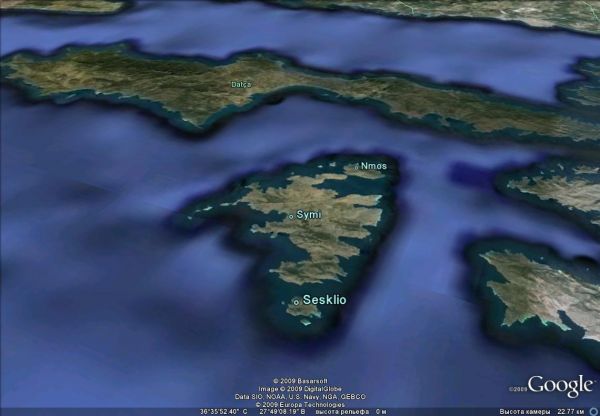
Task: Click the latitude coordinate readout
Action: click(x=226, y=411)
